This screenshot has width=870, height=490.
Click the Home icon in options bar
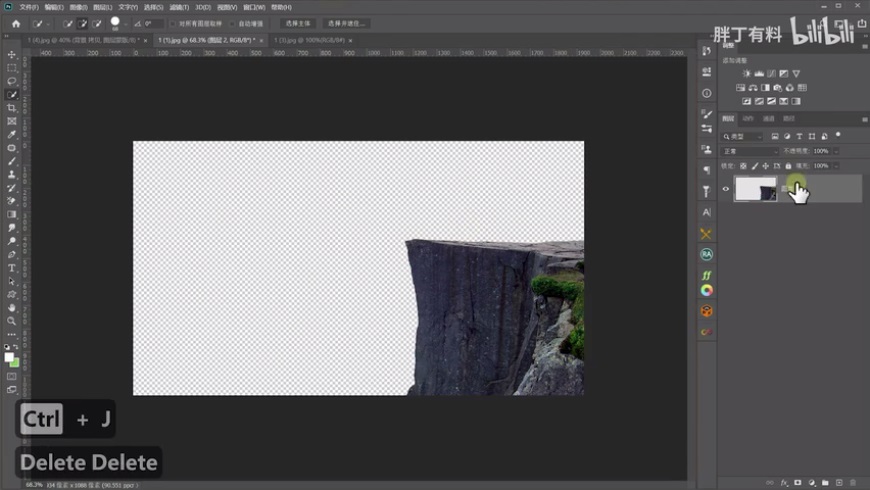pyautogui.click(x=15, y=23)
